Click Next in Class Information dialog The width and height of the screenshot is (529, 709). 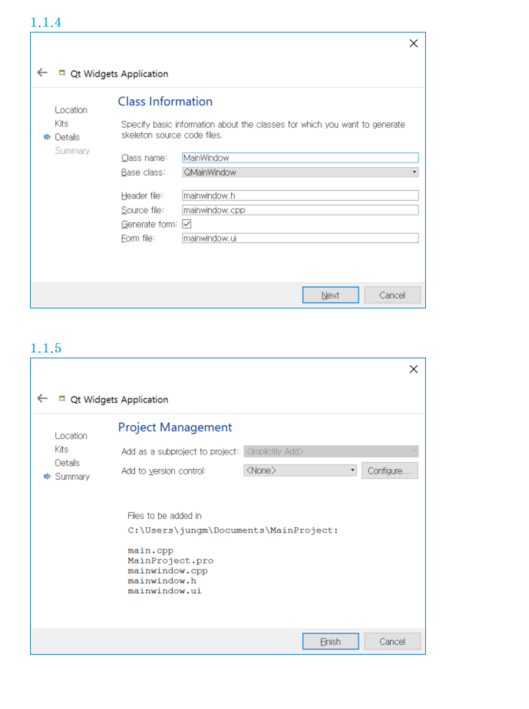tap(331, 295)
